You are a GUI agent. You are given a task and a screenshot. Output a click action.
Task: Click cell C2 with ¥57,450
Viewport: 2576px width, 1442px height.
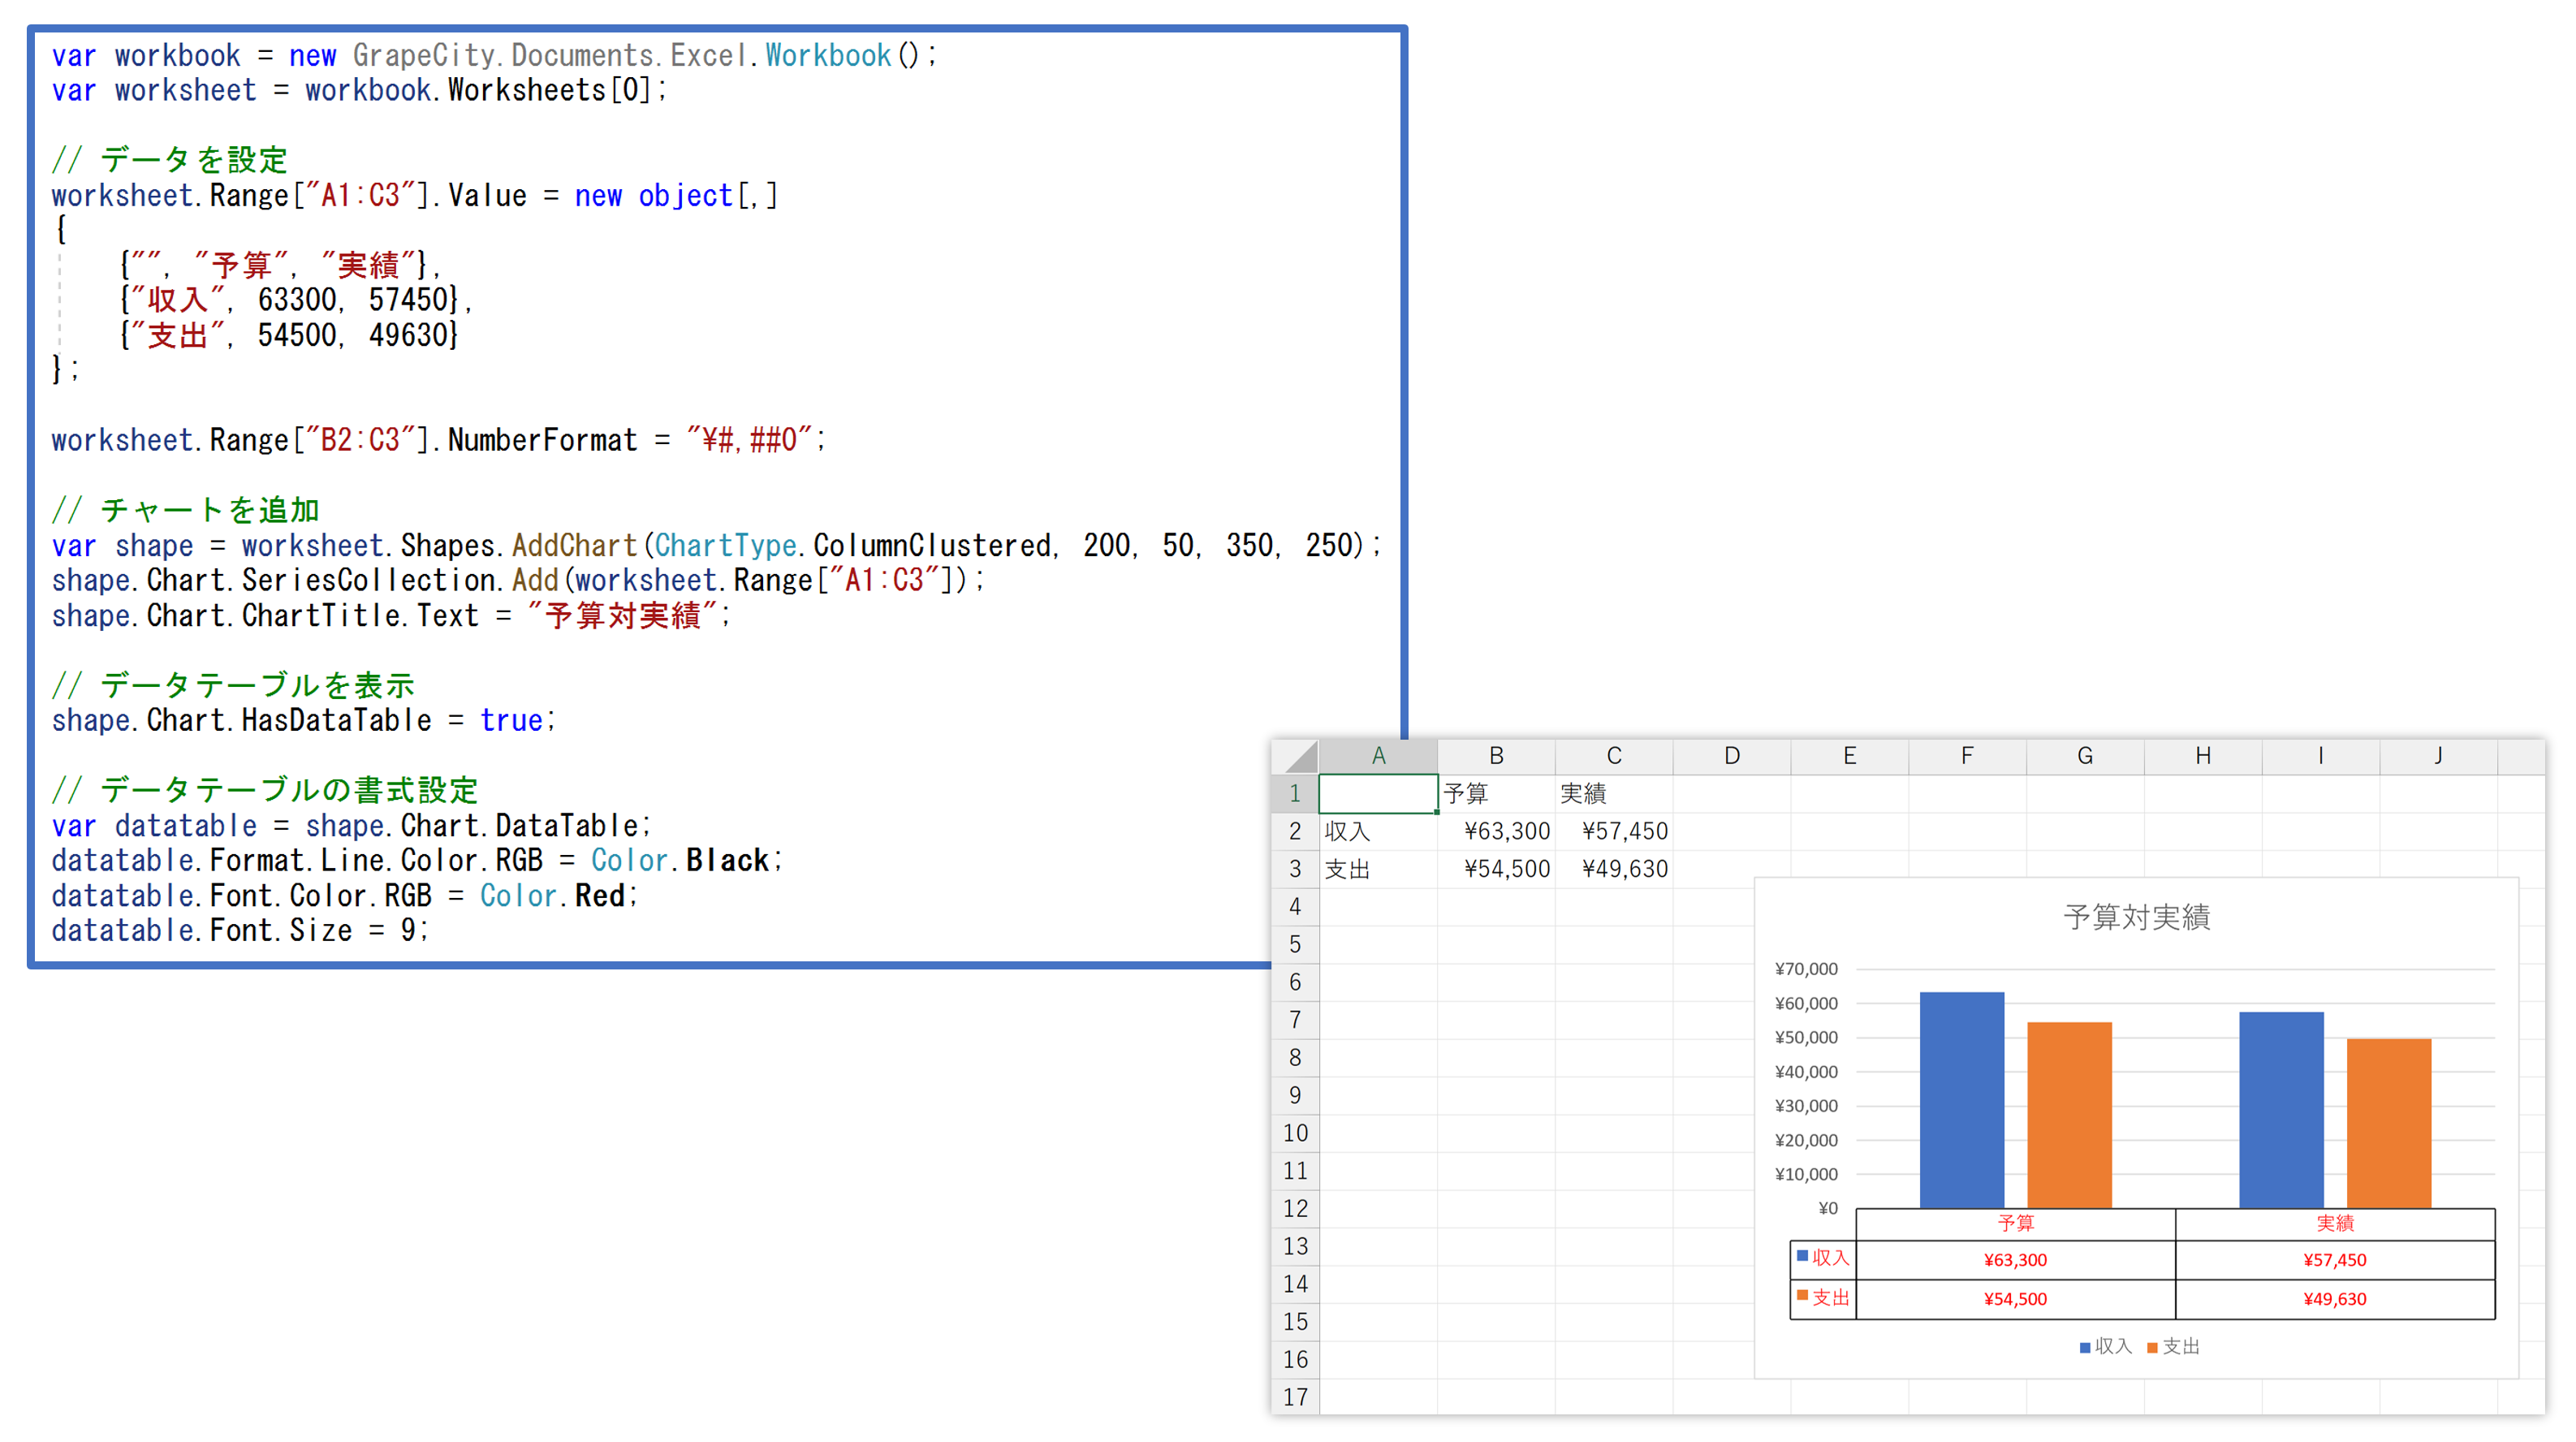(1614, 831)
